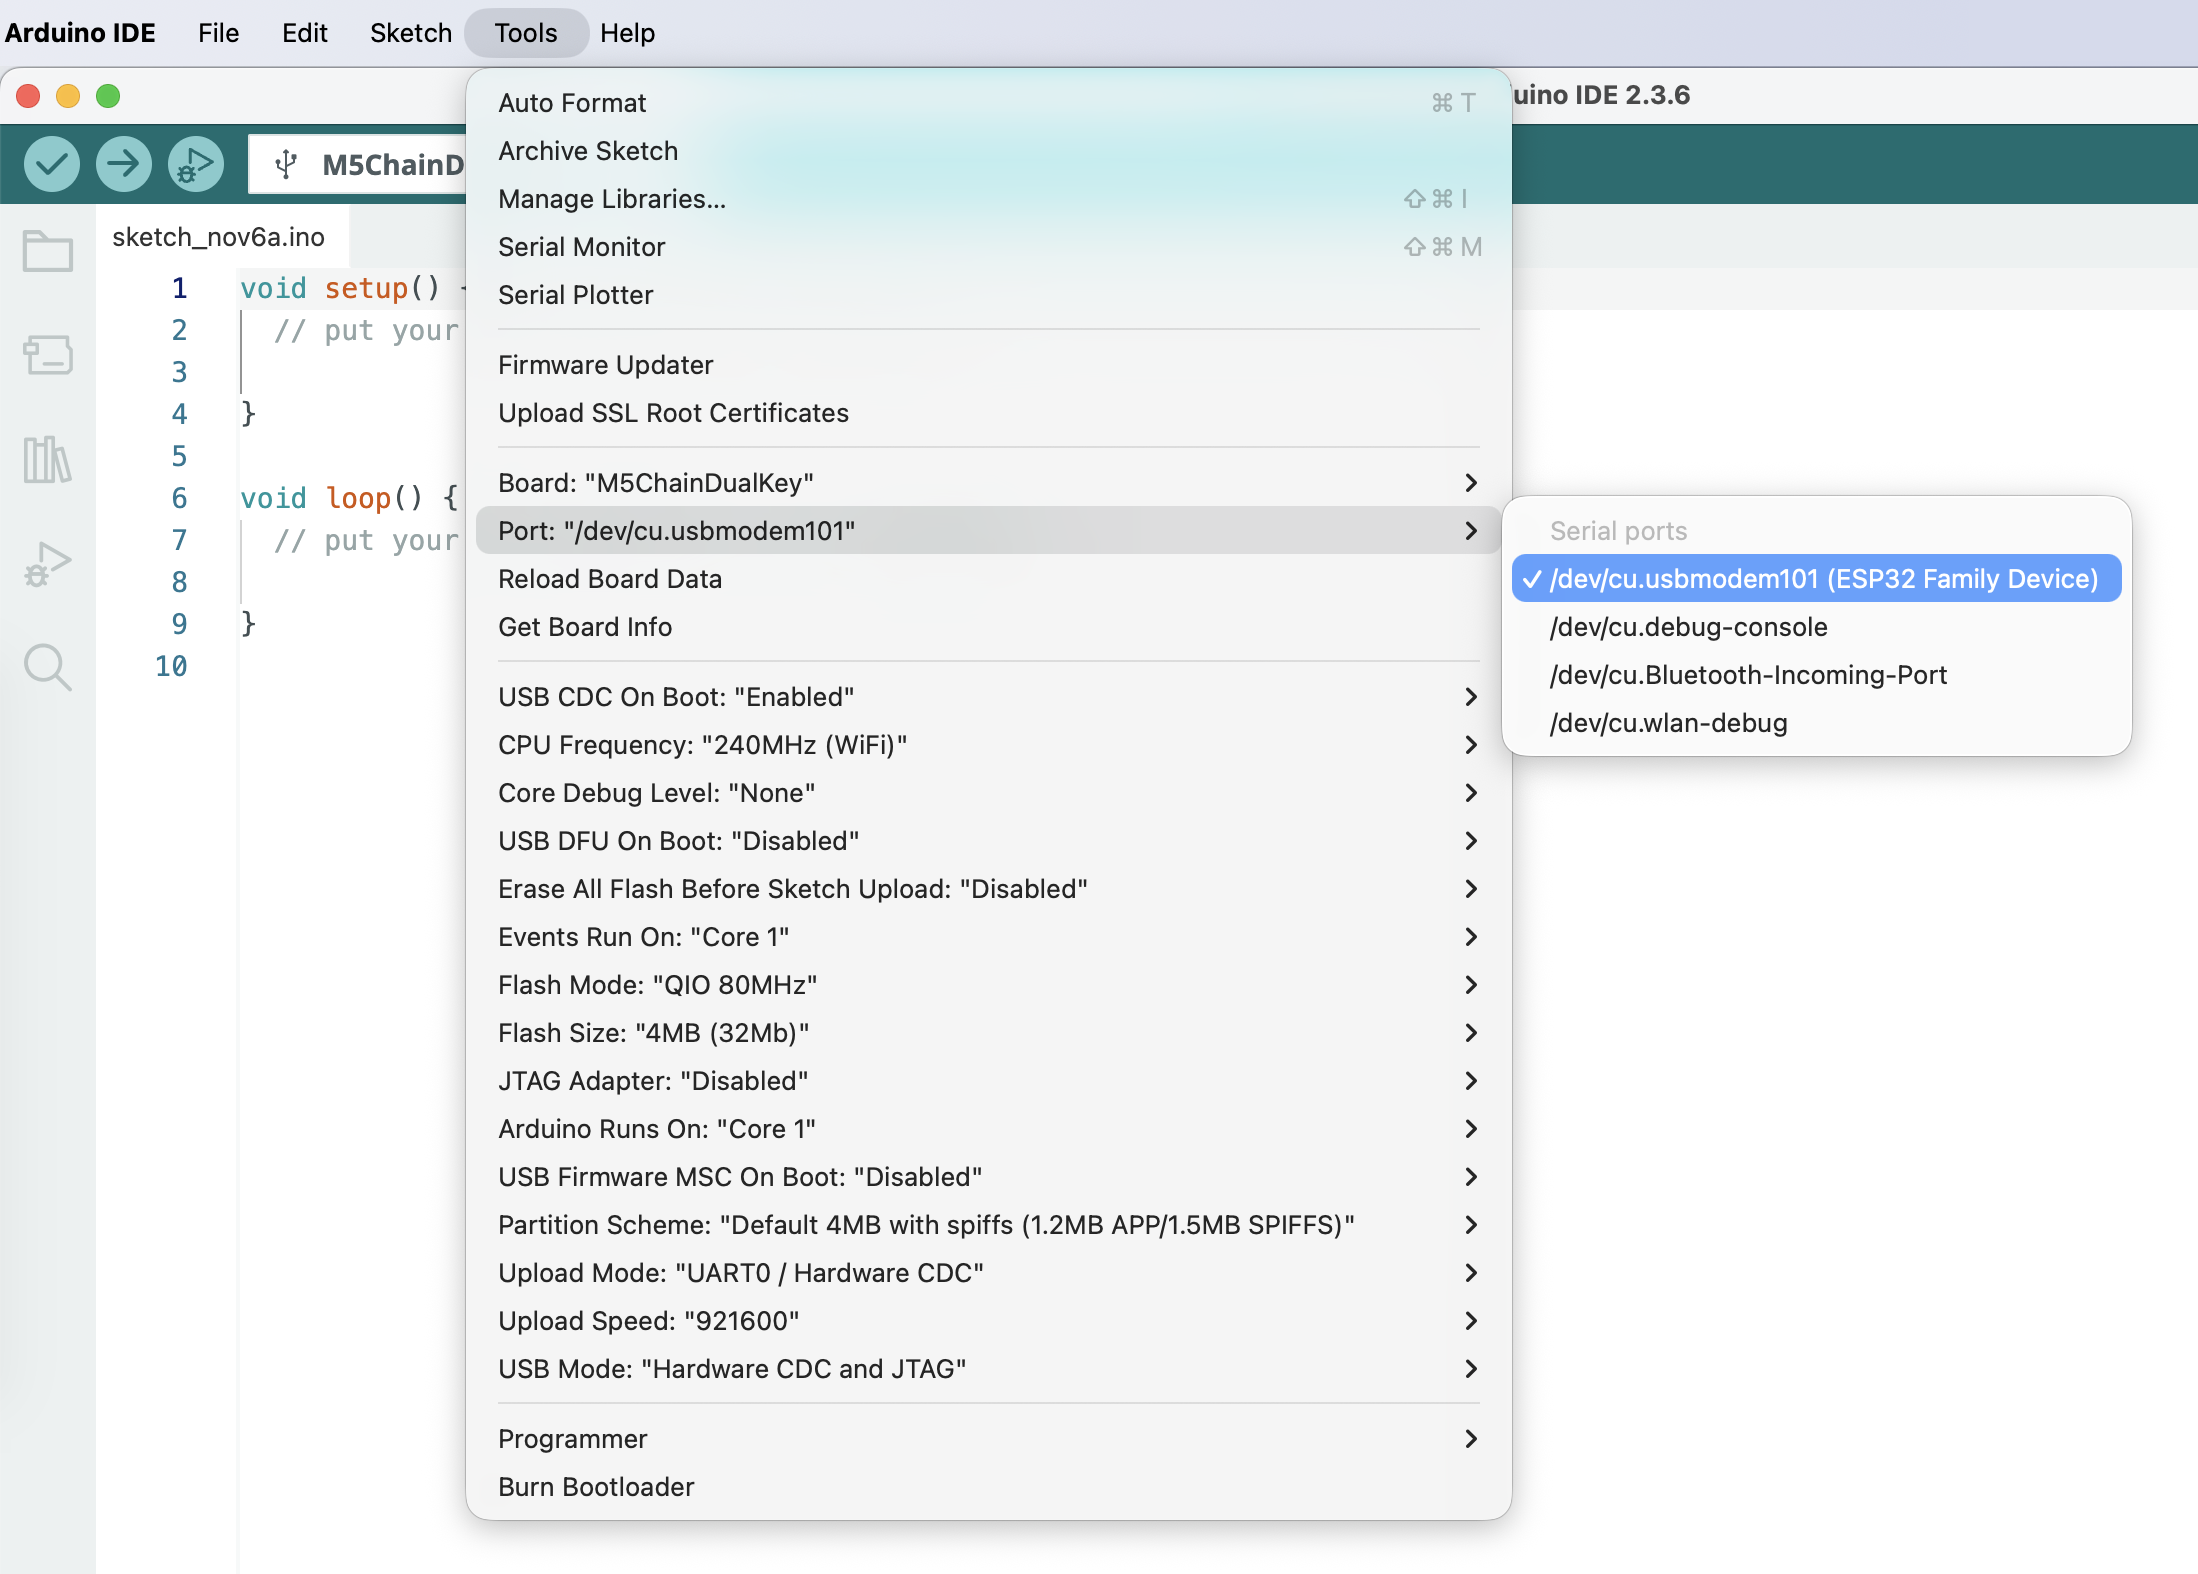This screenshot has width=2198, height=1574.
Task: Click the Upload arrow toolbar button
Action: [124, 163]
